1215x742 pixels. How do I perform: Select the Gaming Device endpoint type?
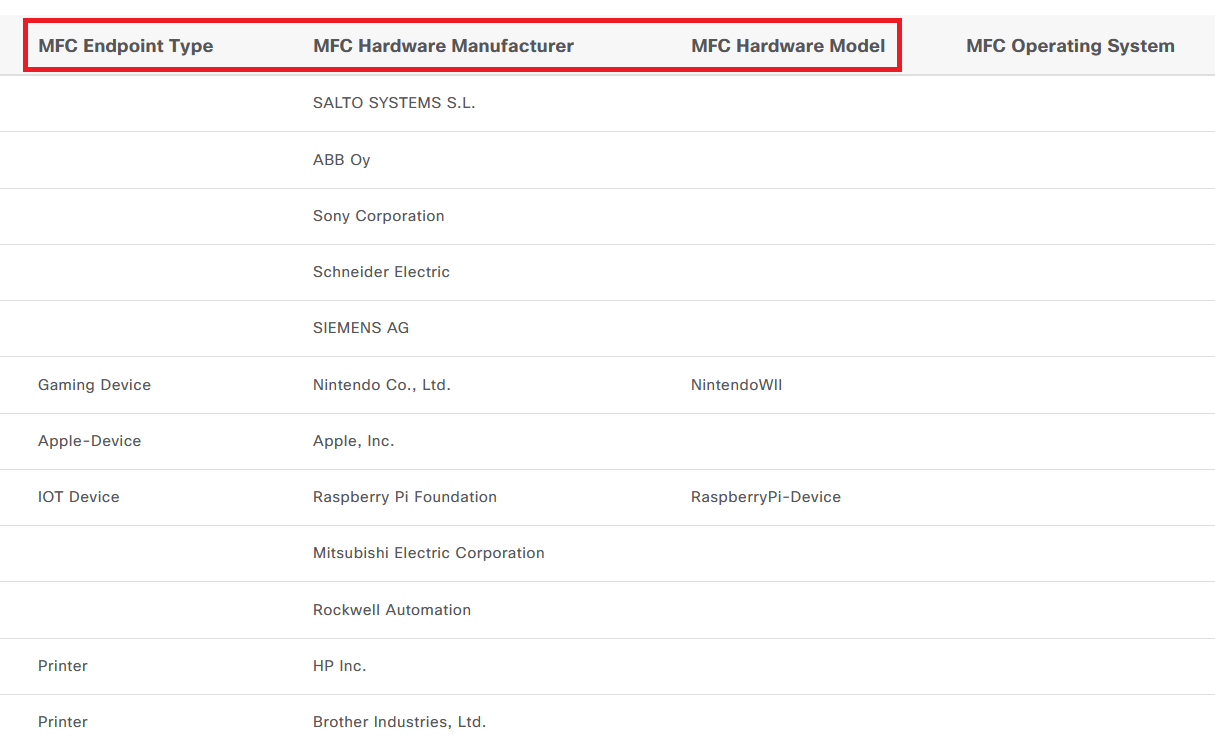coord(94,384)
